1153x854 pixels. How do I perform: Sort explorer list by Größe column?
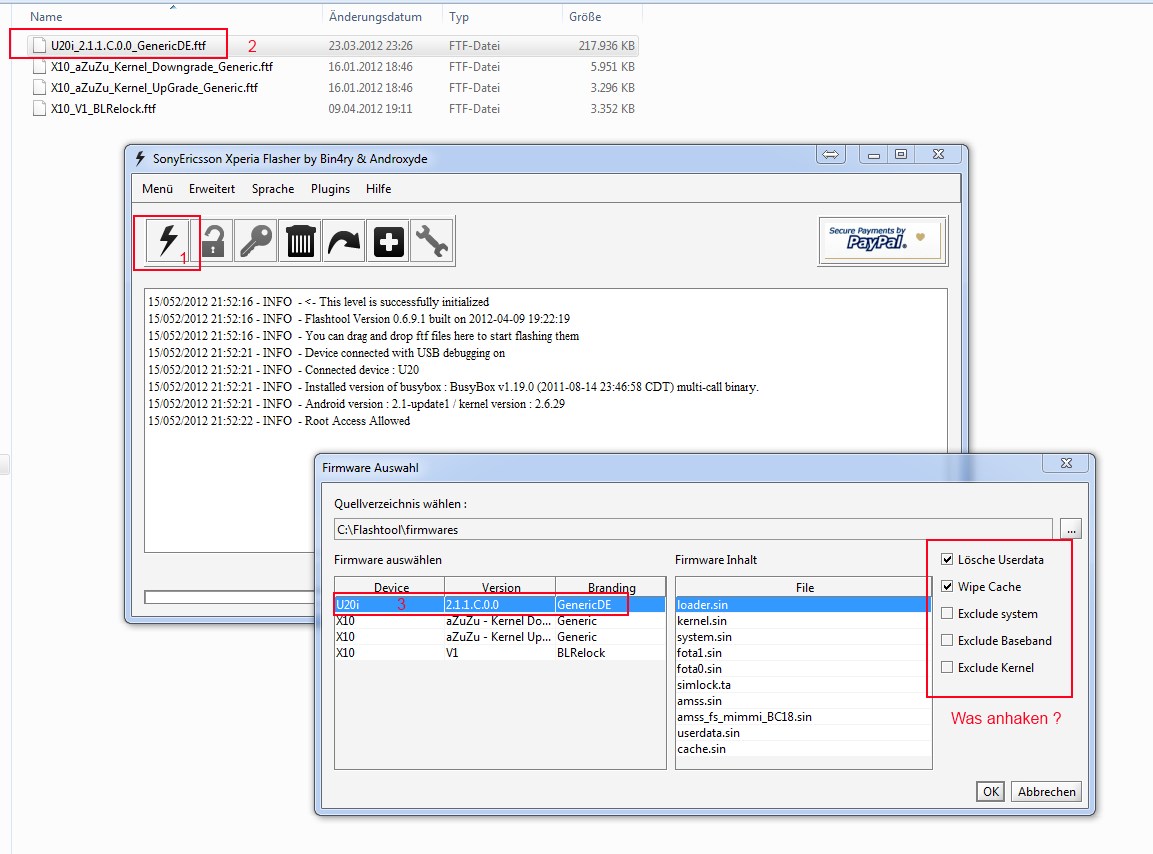point(585,16)
